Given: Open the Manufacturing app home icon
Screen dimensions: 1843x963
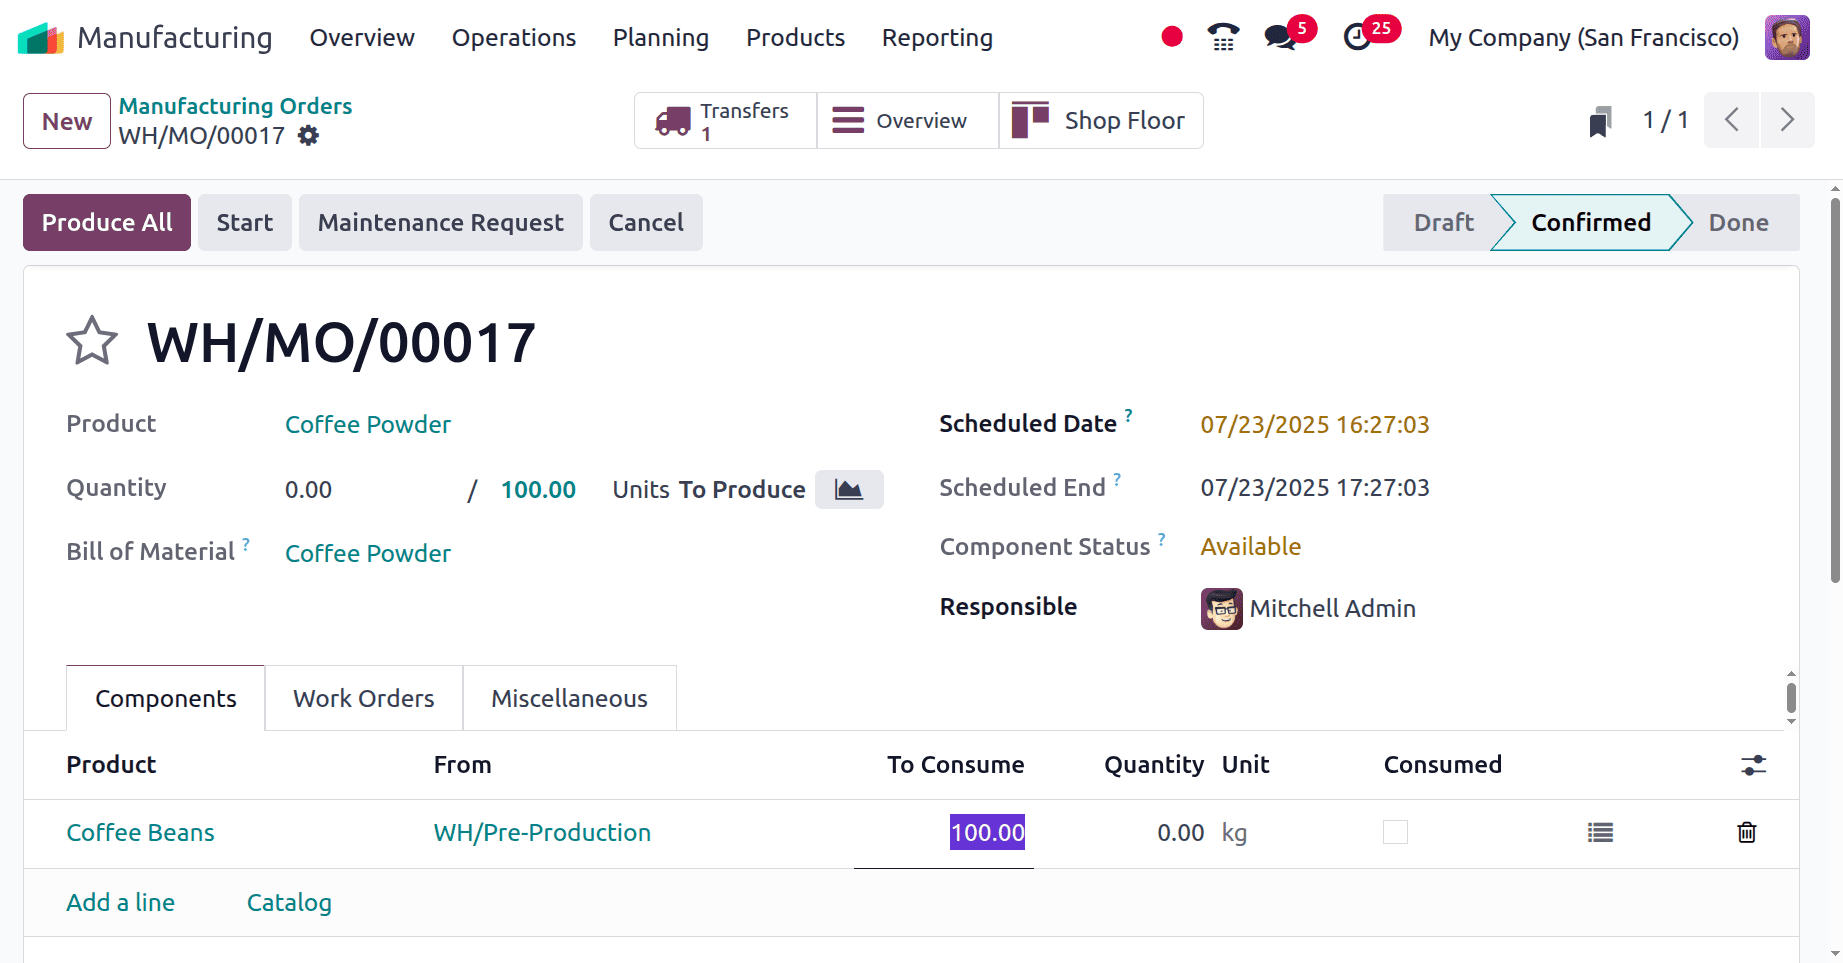Looking at the screenshot, I should click(x=41, y=38).
